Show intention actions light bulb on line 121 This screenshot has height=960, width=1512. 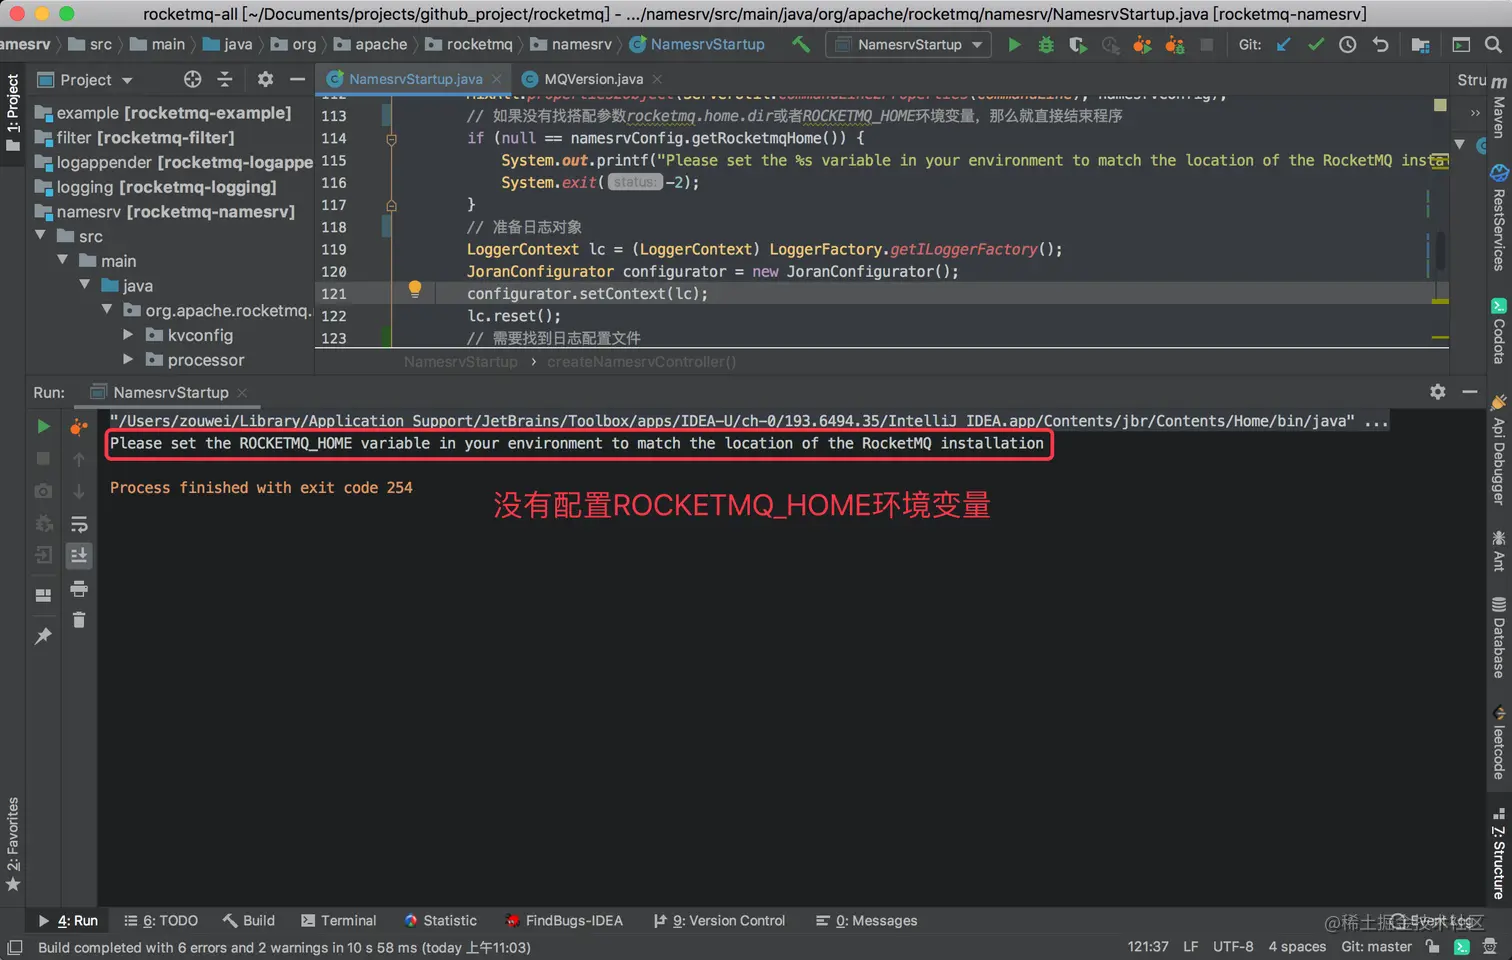click(415, 290)
